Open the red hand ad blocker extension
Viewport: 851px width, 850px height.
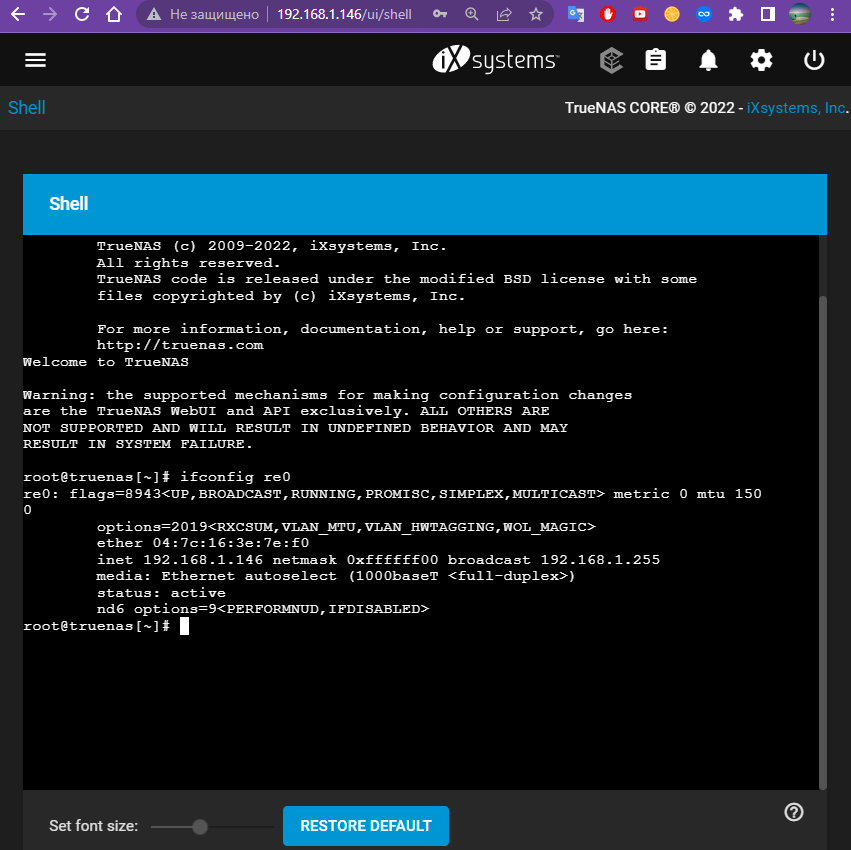608,14
